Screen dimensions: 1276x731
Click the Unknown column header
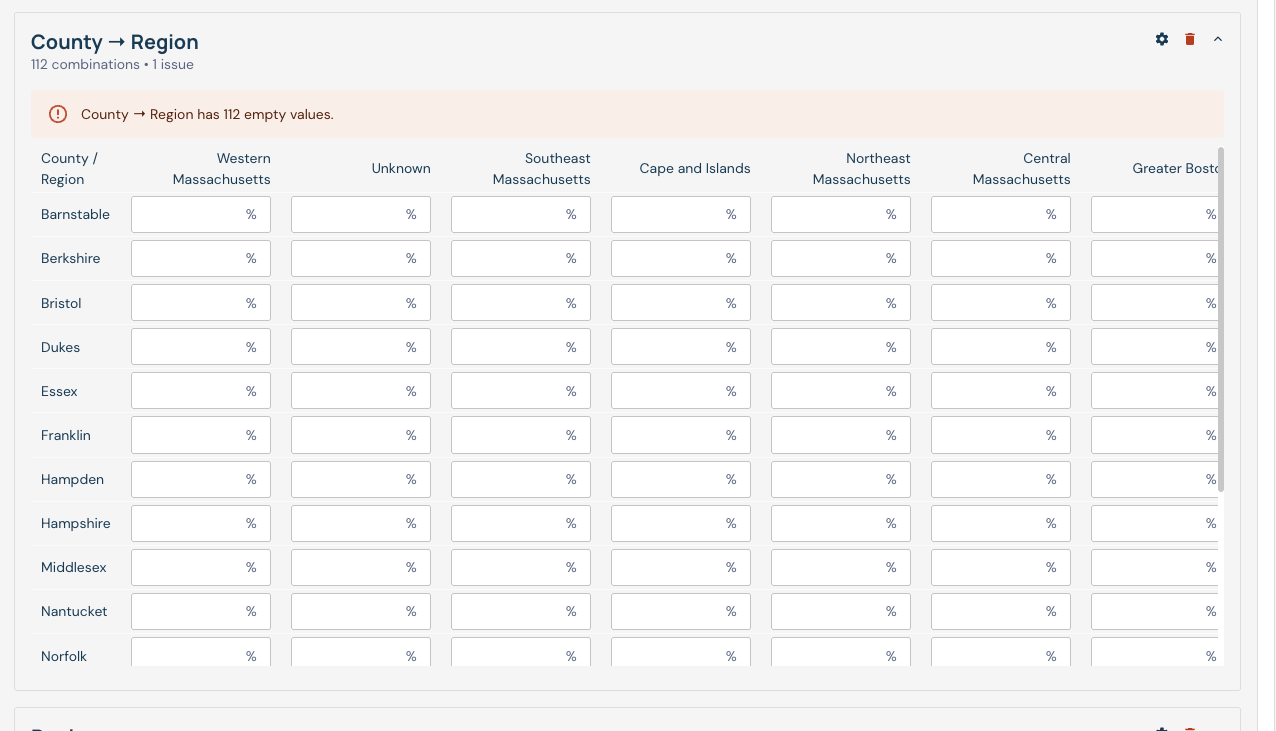pos(401,169)
